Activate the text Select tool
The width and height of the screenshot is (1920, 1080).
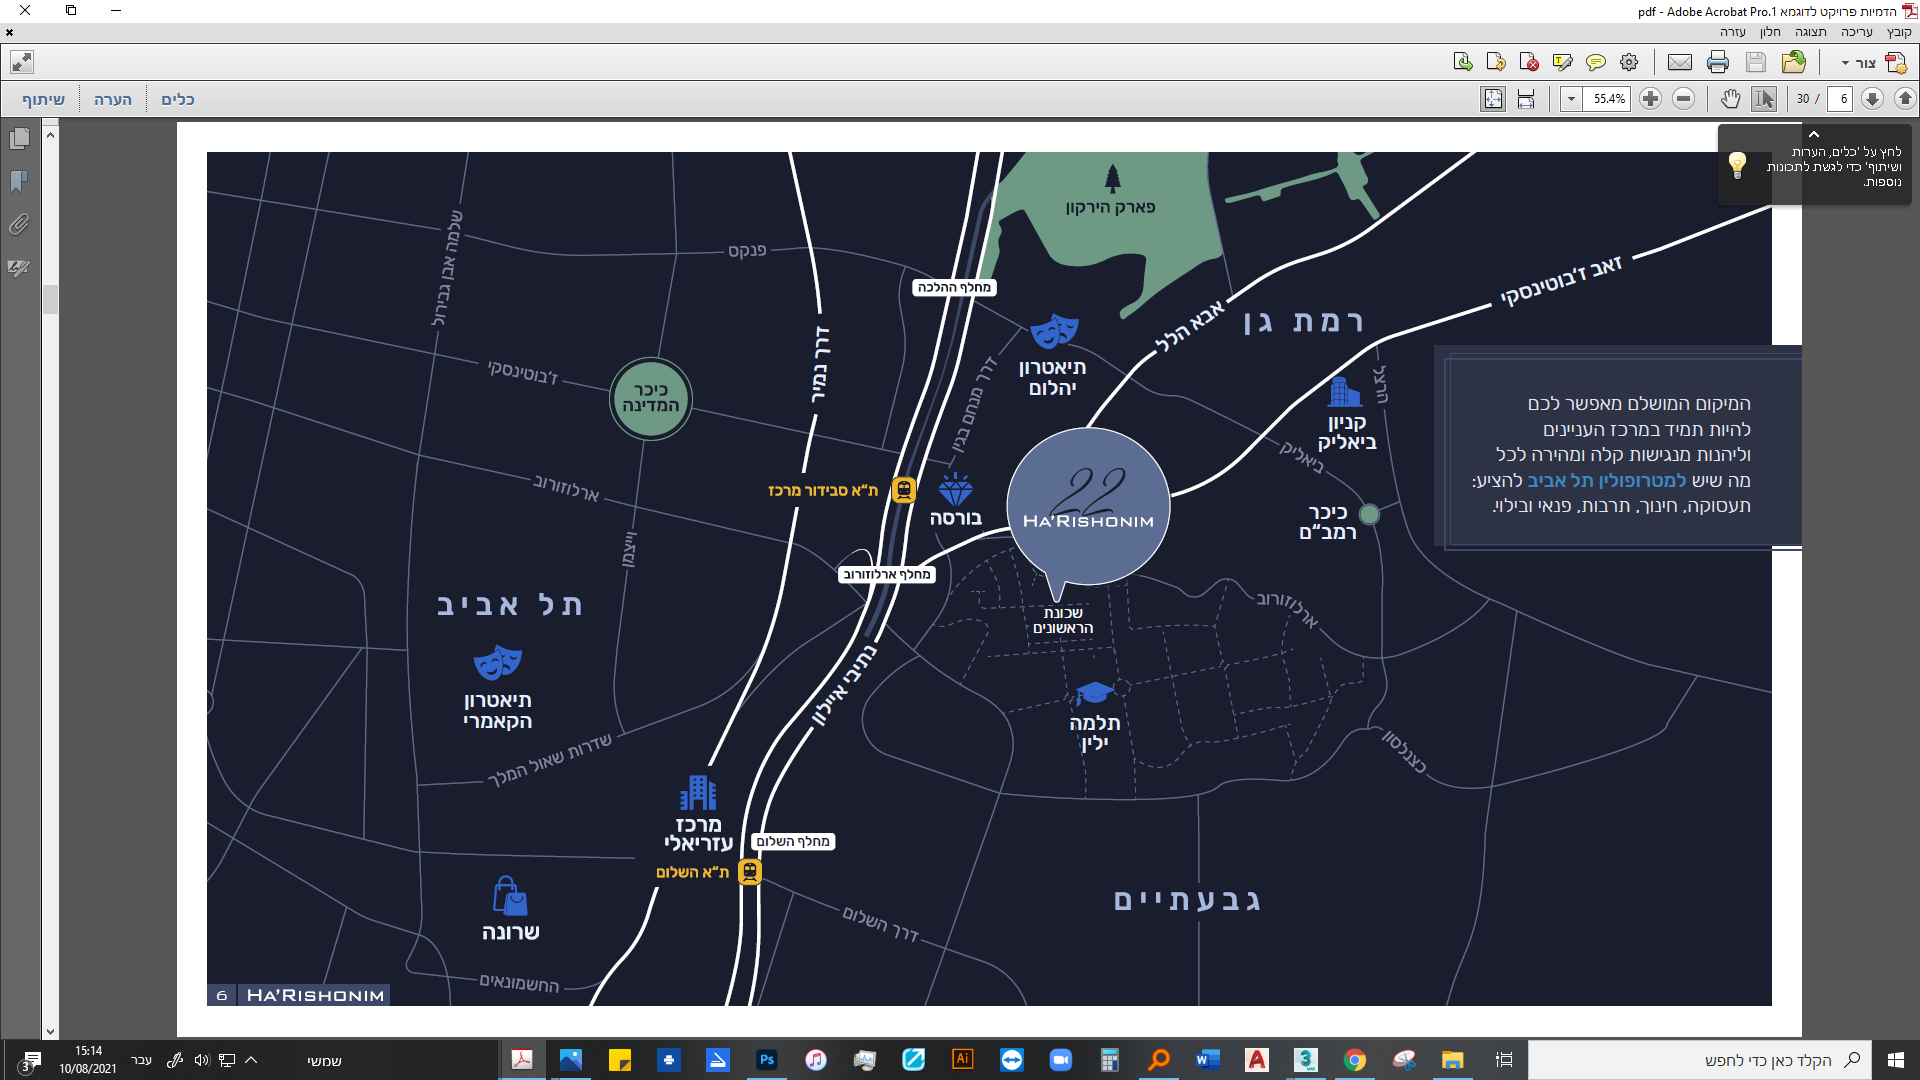[x=1764, y=99]
